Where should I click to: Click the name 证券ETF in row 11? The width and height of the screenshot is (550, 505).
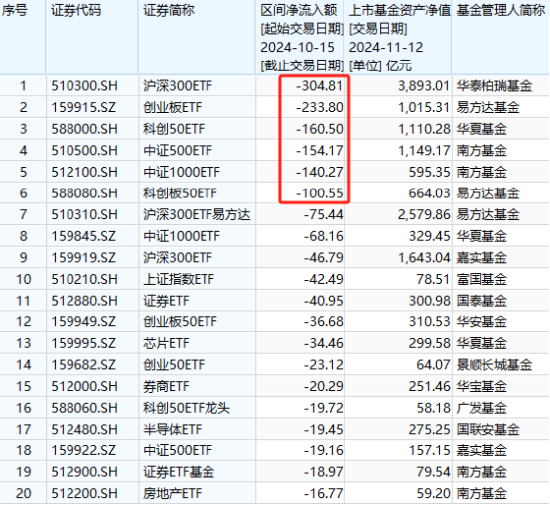(166, 301)
